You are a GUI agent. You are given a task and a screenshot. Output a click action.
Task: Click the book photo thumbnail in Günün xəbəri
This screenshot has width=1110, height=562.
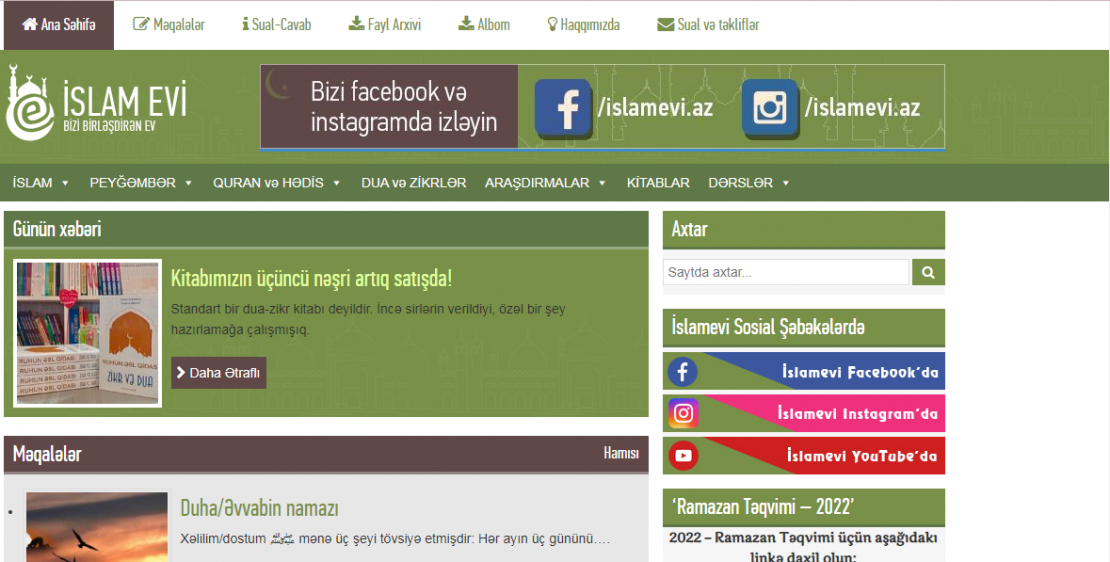pyautogui.click(x=88, y=333)
